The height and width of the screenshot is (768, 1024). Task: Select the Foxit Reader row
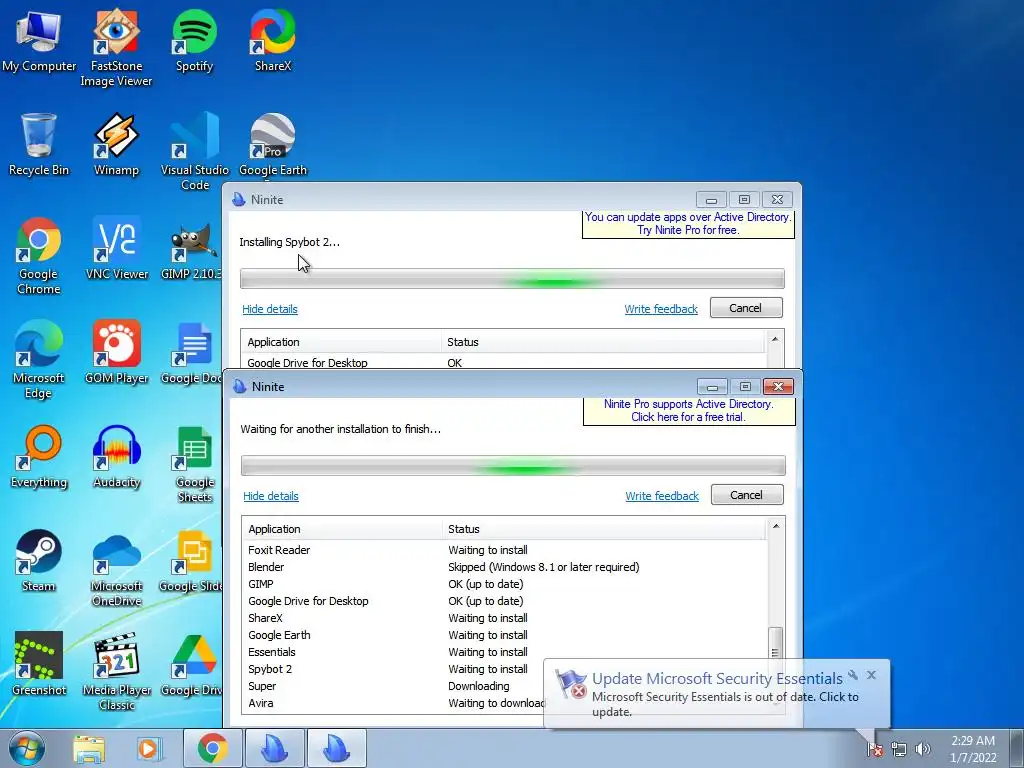(x=505, y=550)
